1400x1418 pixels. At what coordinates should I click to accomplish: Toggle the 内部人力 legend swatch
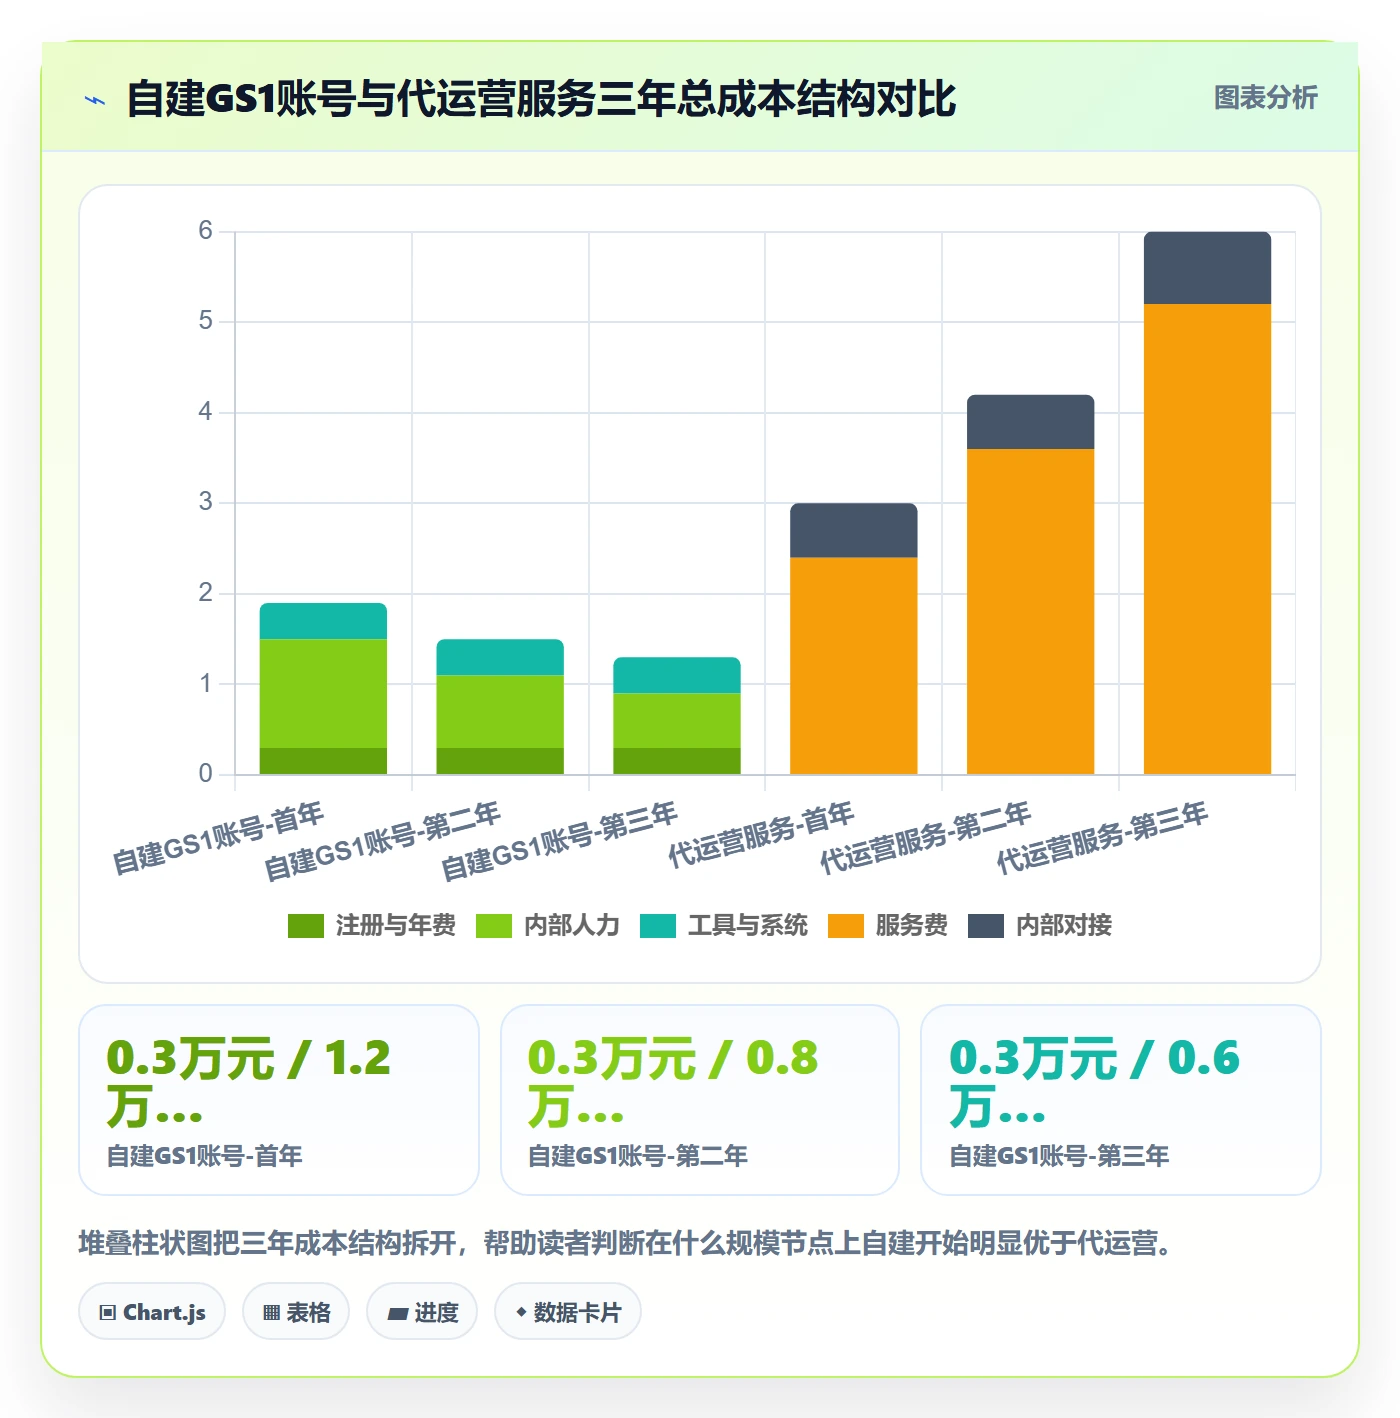[494, 926]
